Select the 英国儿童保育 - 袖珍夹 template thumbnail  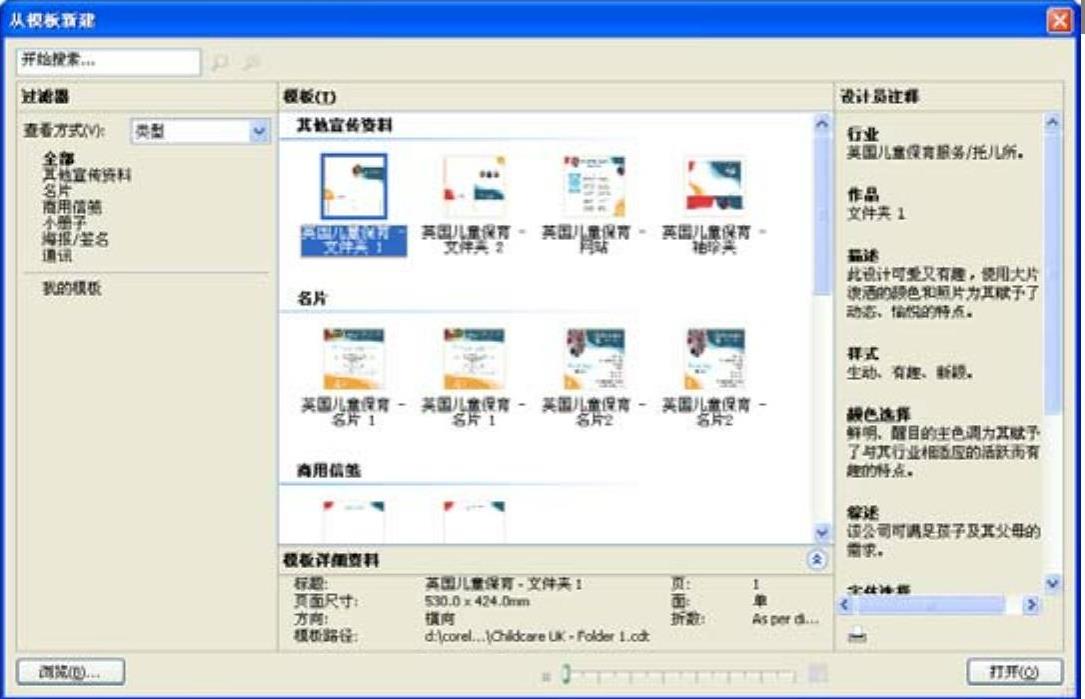point(714,187)
